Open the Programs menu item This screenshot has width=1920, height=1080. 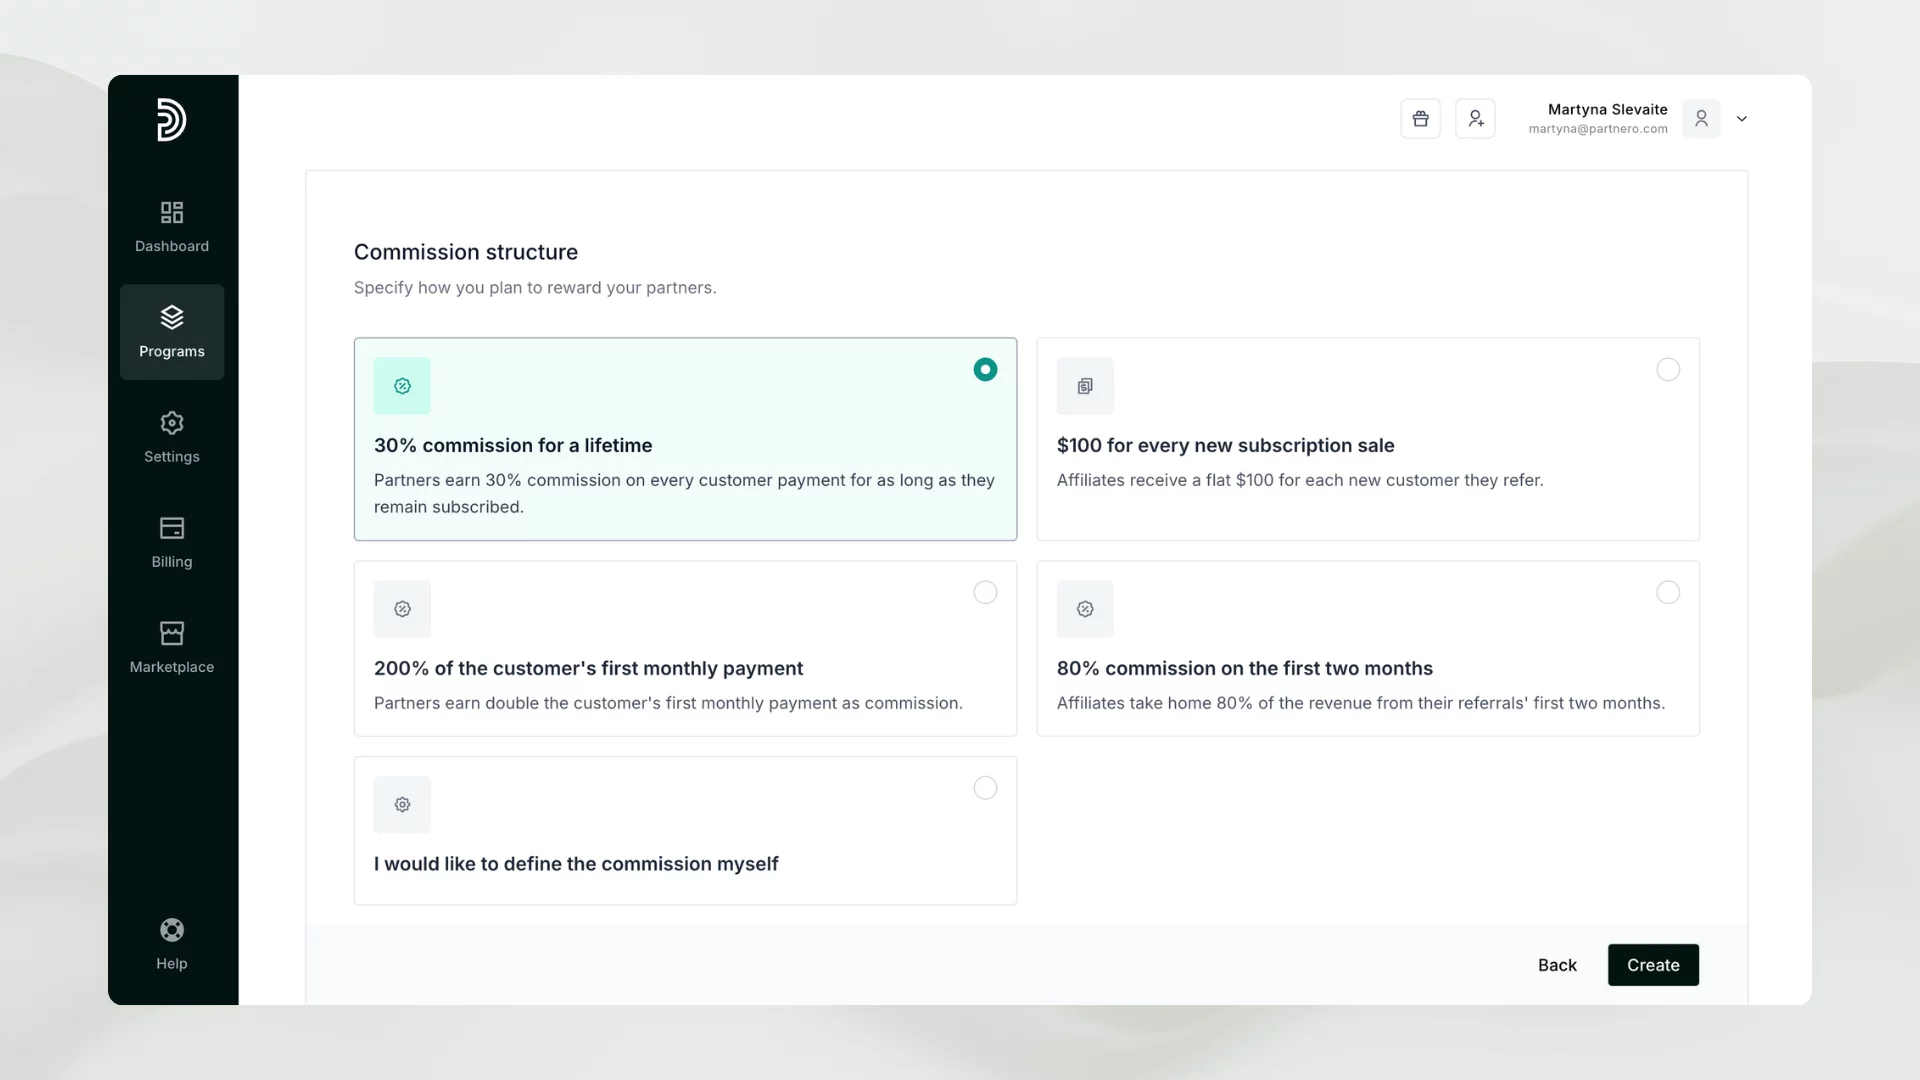coord(172,332)
